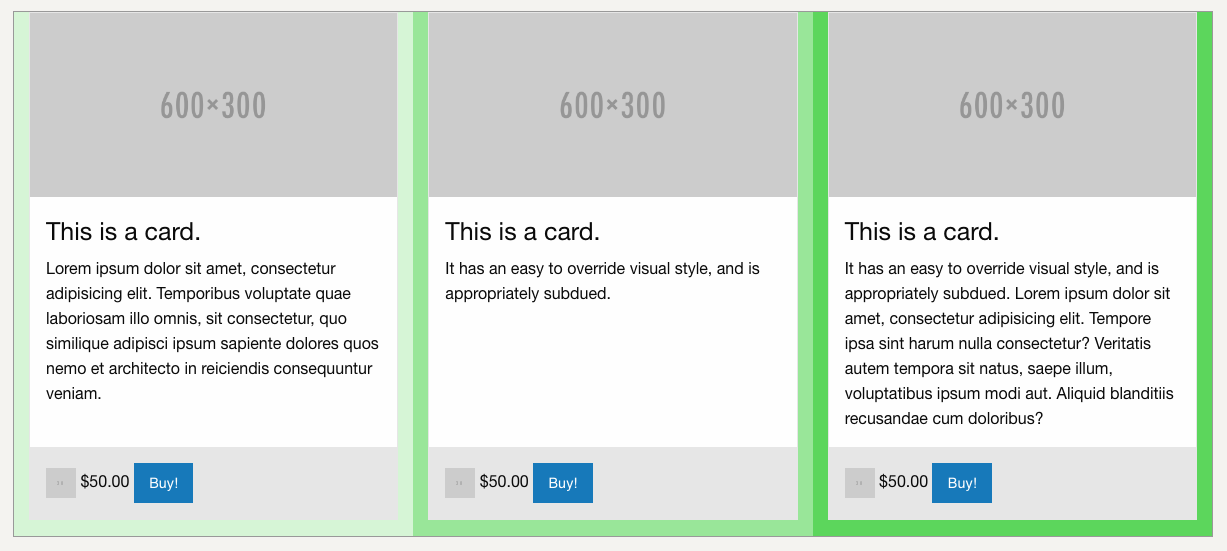This screenshot has height=551, width=1227.
Task: Click small gray icon in light-green card footer
Action: coord(61,483)
